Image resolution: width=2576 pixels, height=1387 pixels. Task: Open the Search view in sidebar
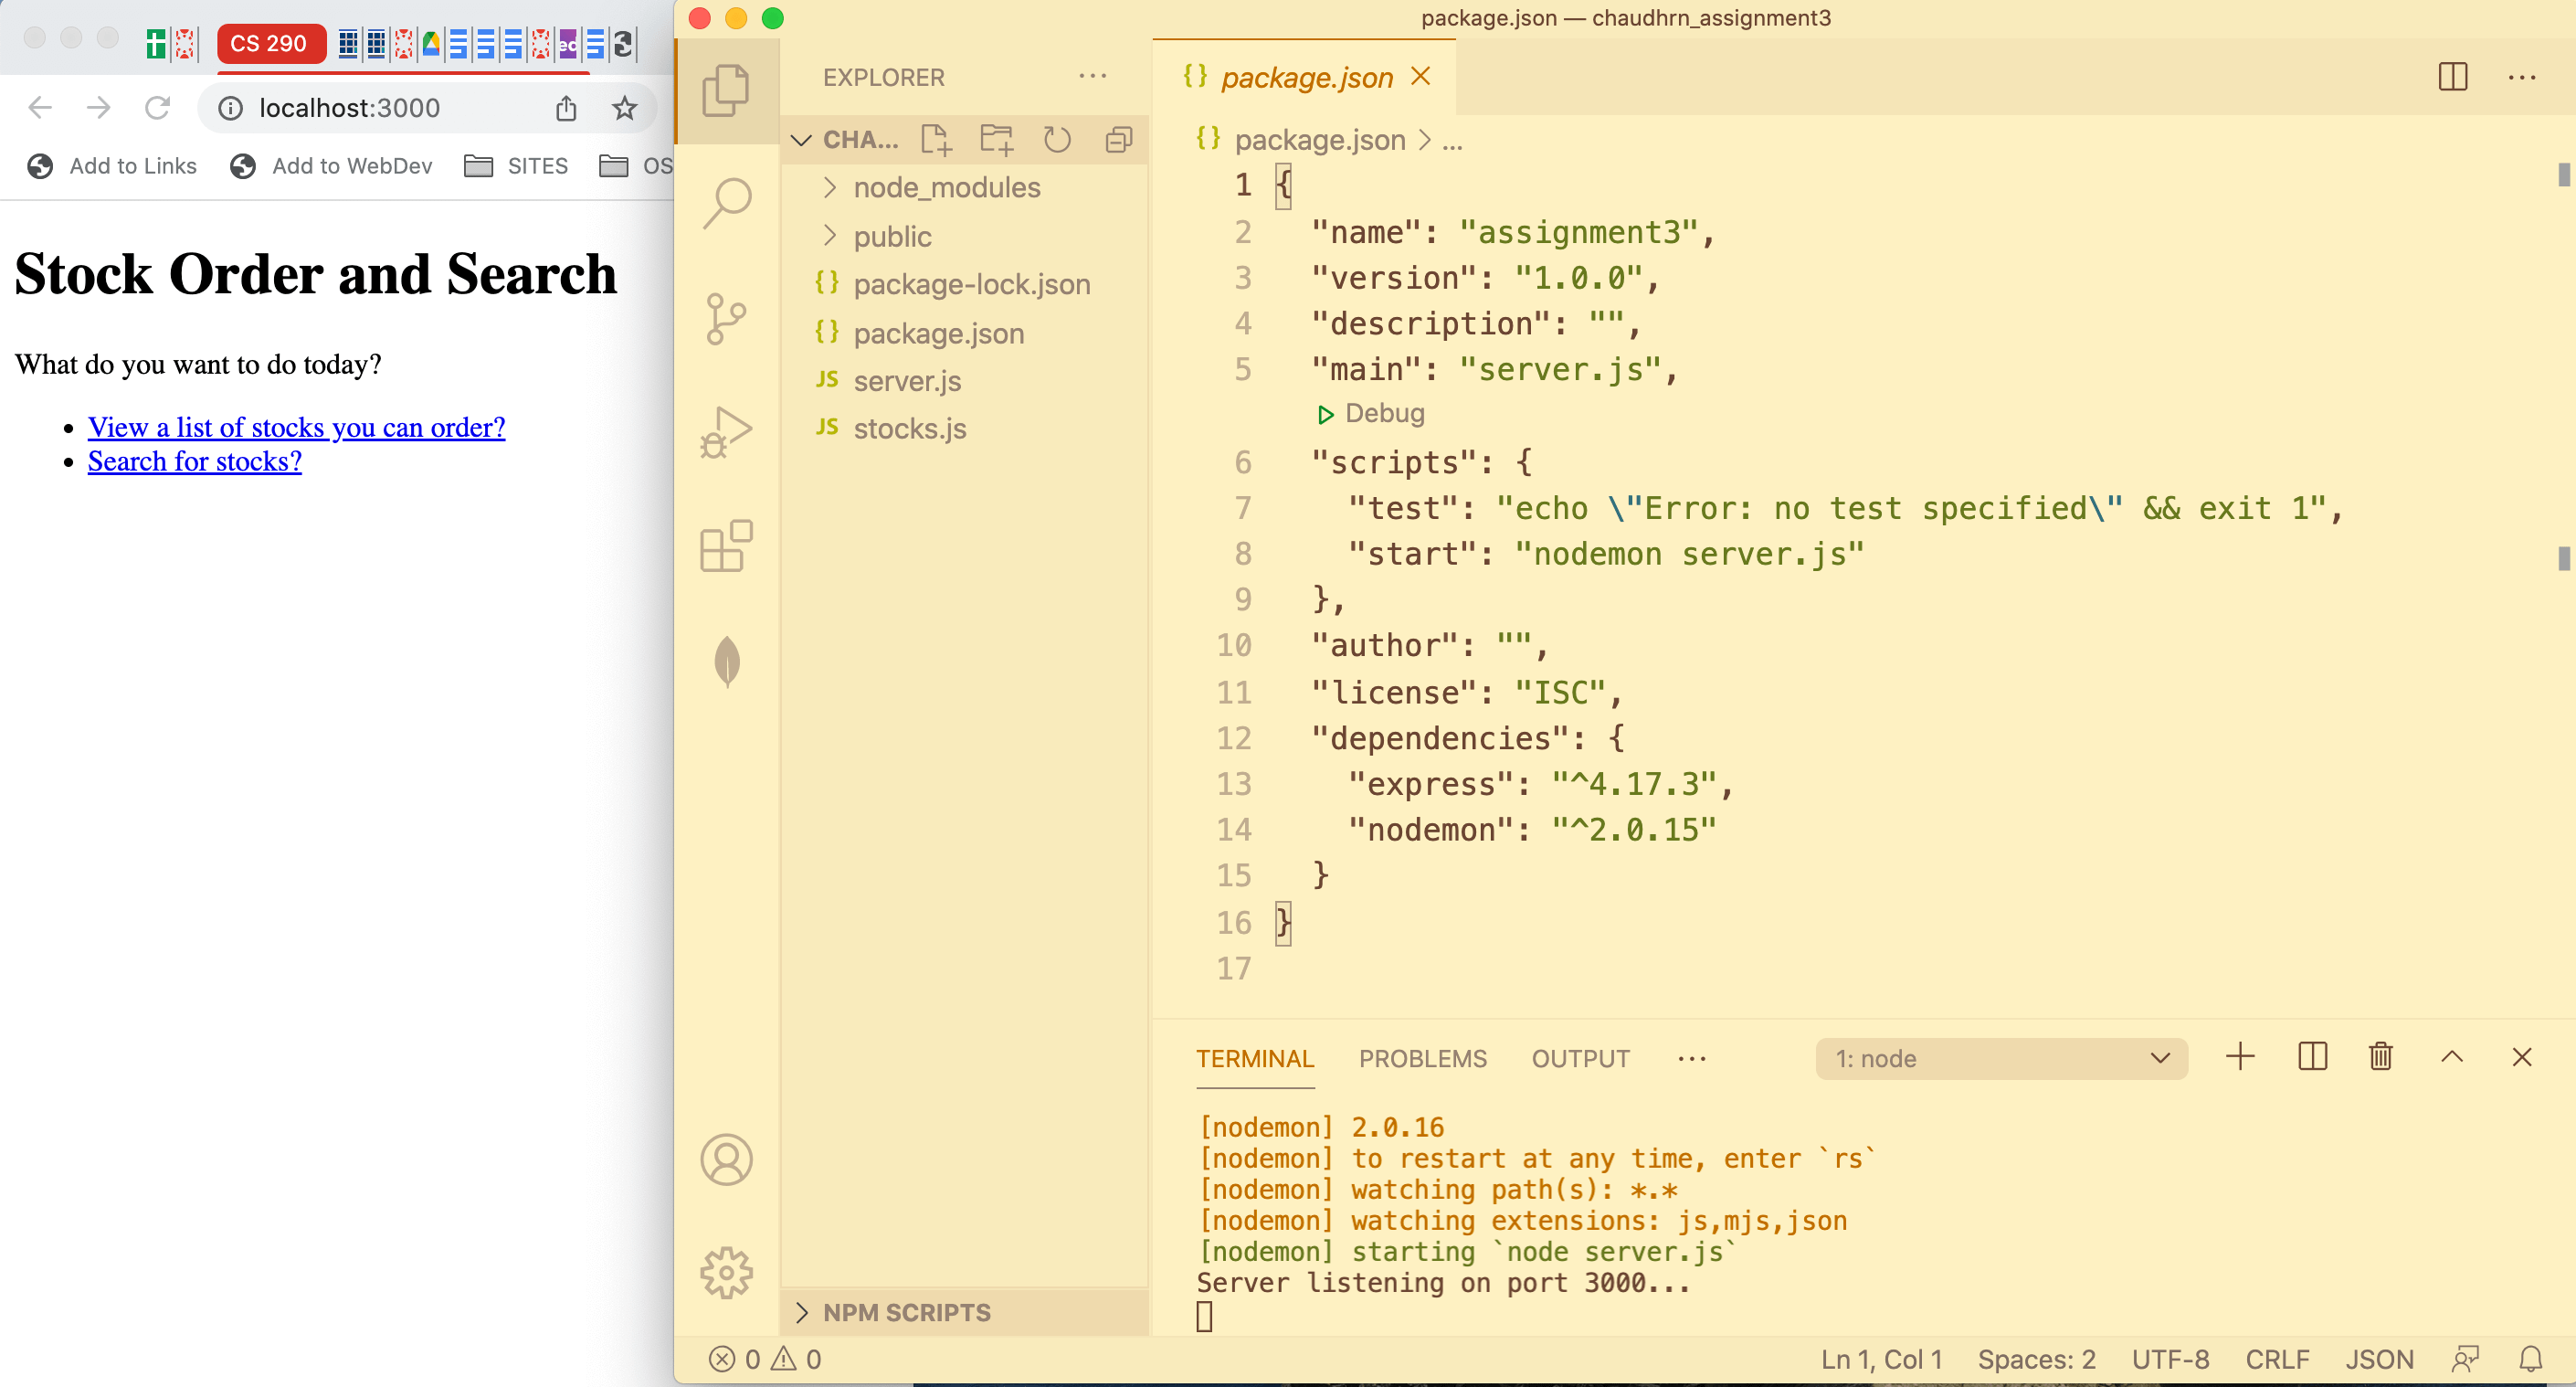(x=727, y=202)
